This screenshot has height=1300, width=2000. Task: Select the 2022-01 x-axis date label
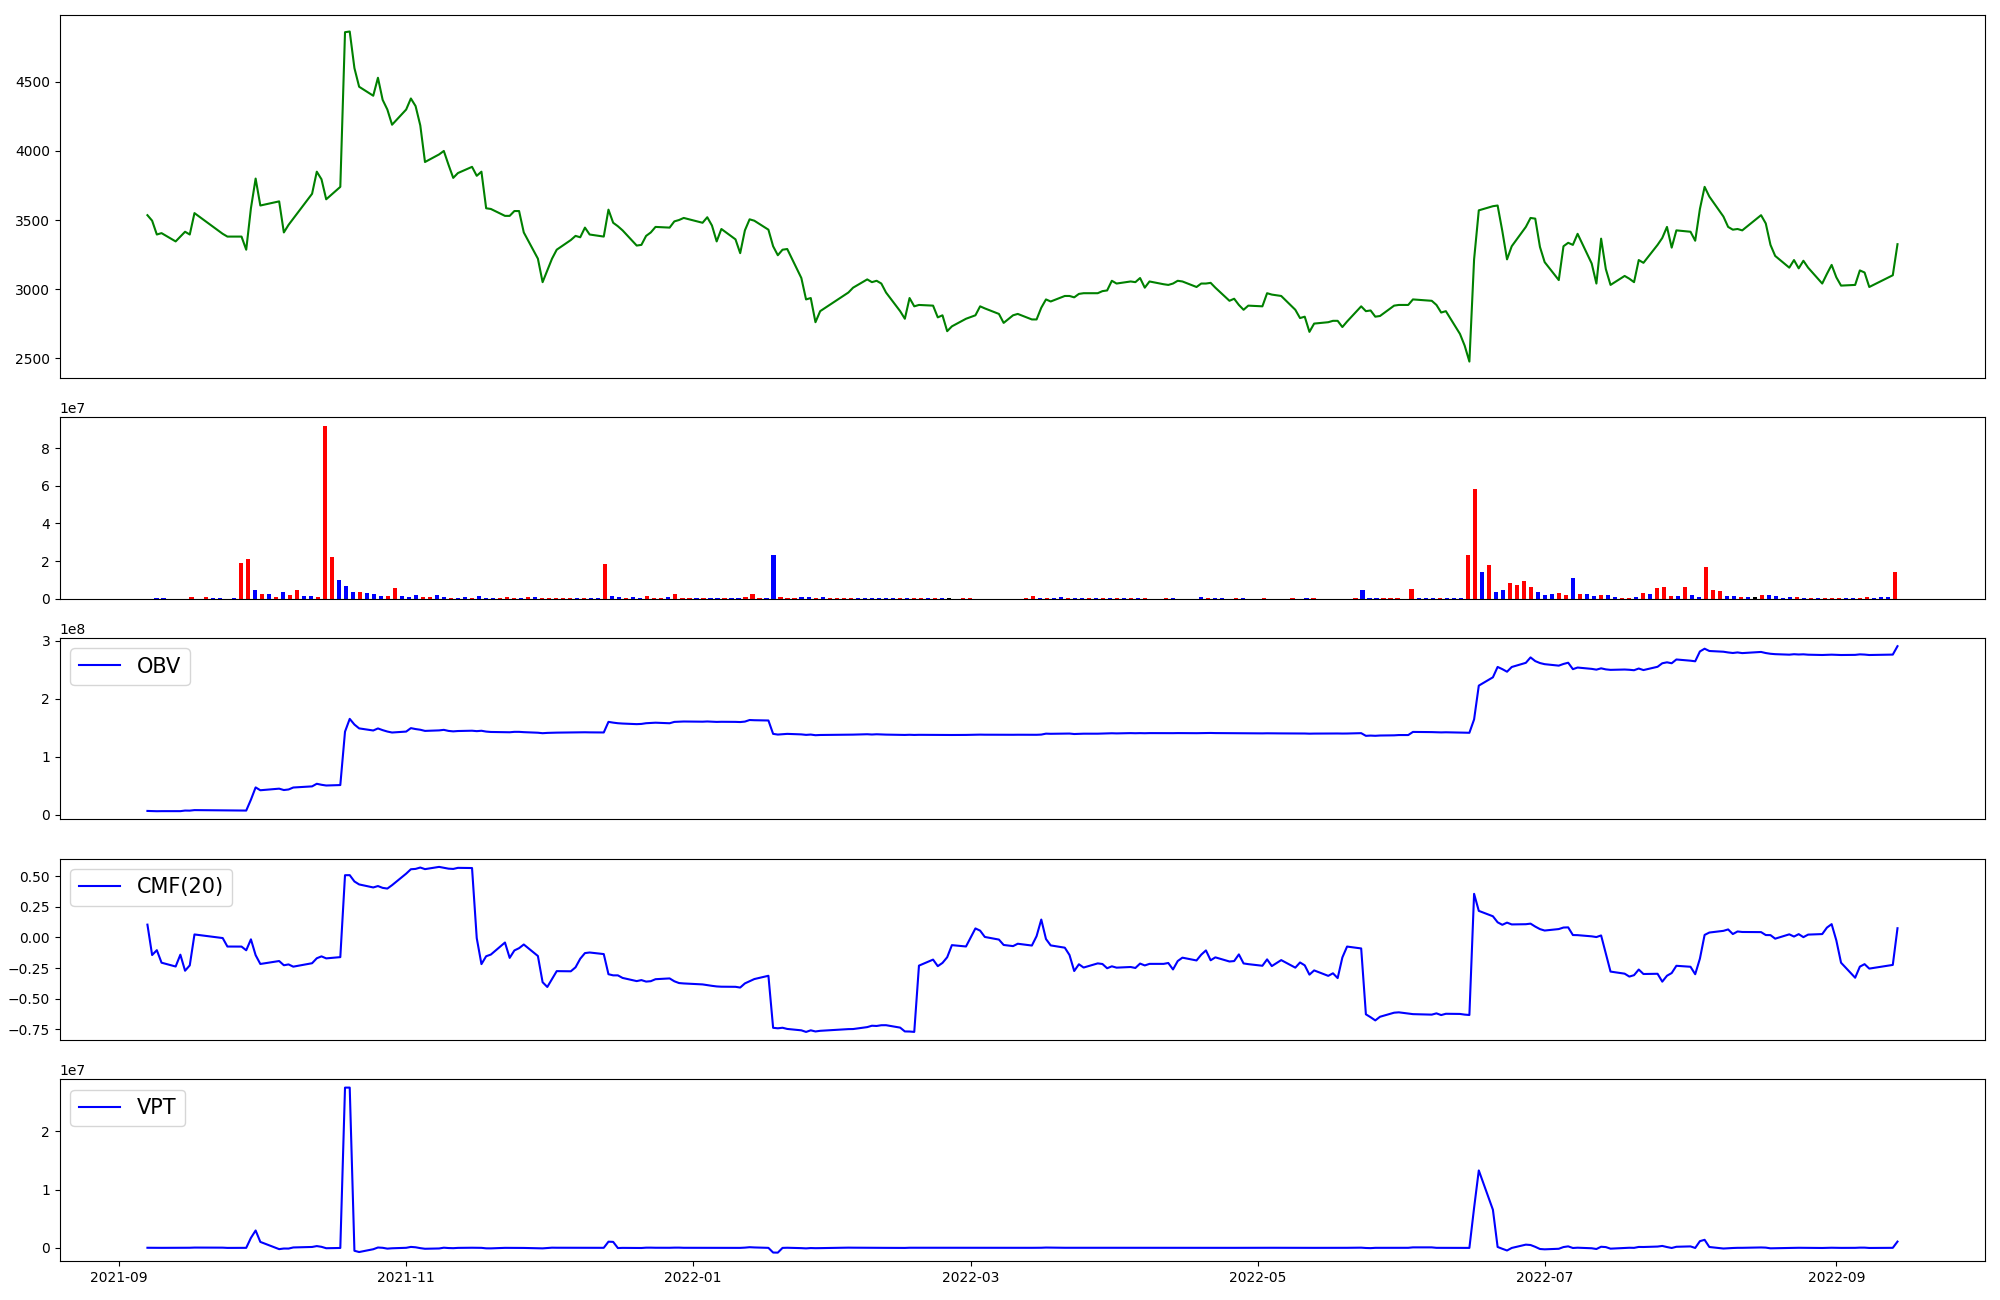click(x=692, y=1277)
